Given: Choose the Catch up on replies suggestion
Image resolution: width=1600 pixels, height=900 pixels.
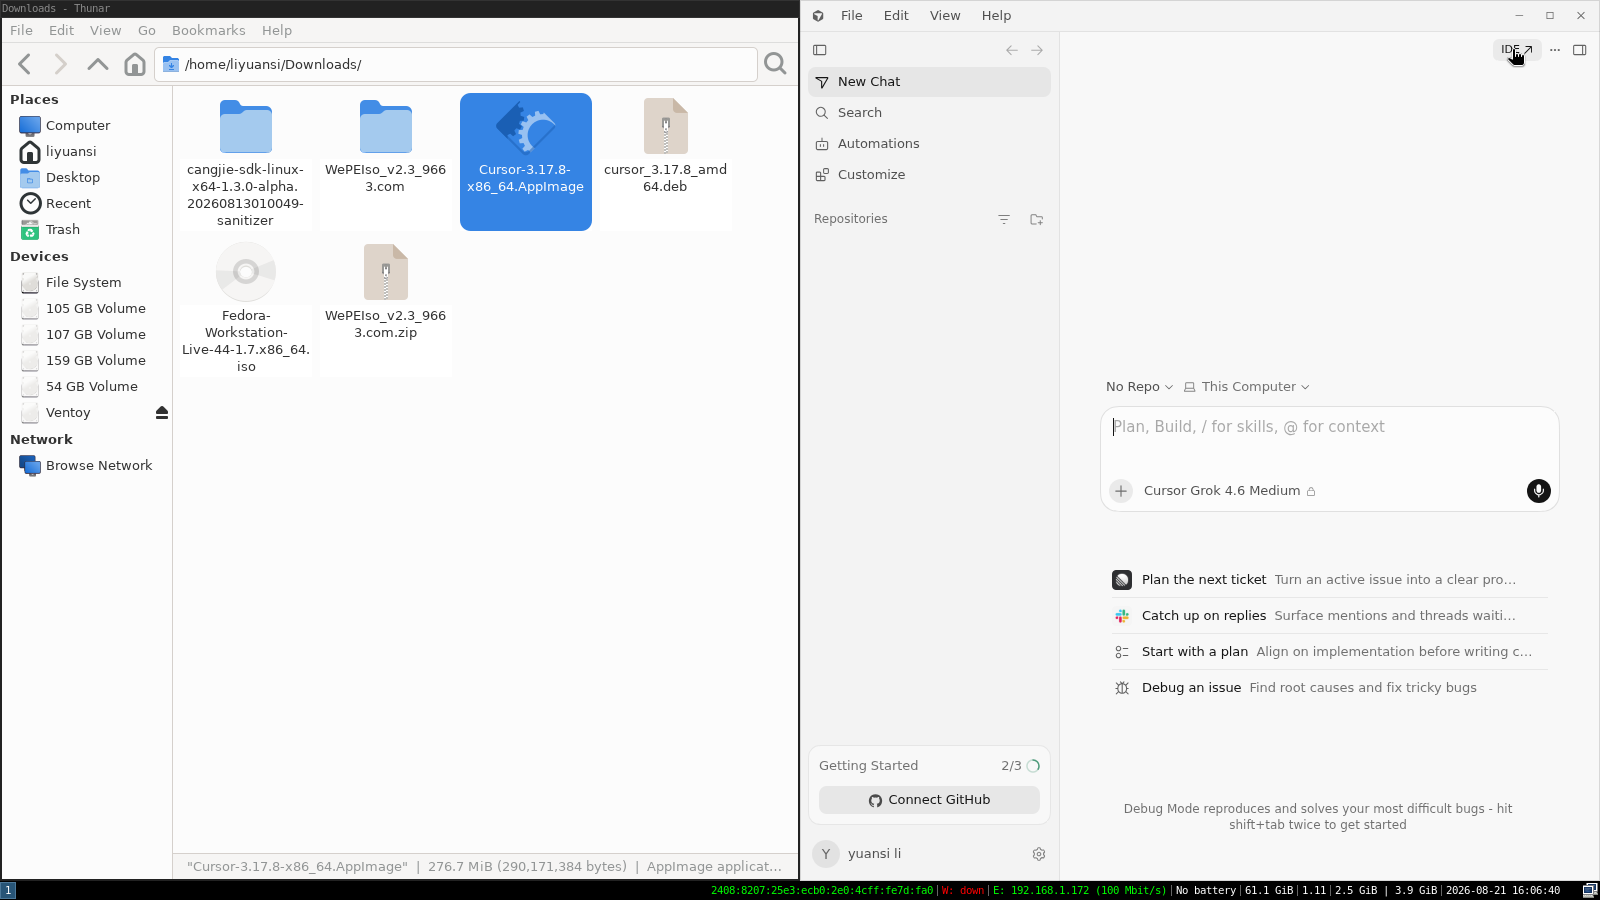Looking at the screenshot, I should click(1330, 616).
